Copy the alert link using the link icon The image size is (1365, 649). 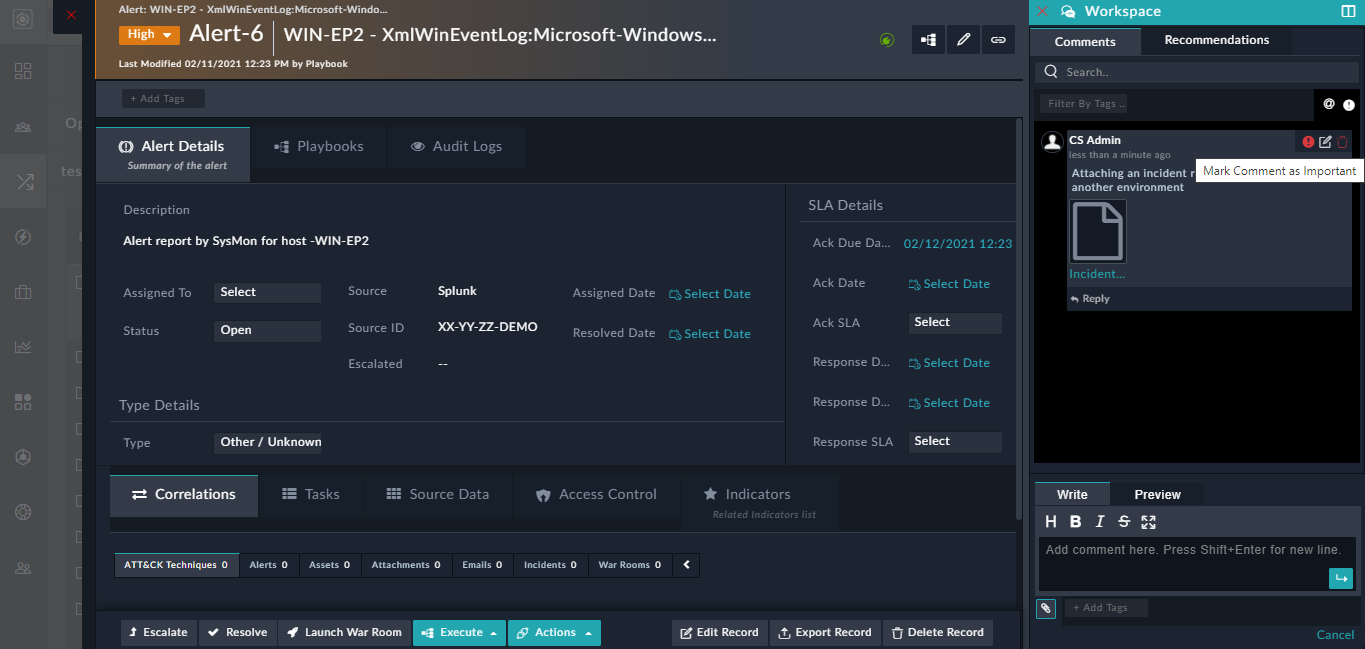pos(998,38)
